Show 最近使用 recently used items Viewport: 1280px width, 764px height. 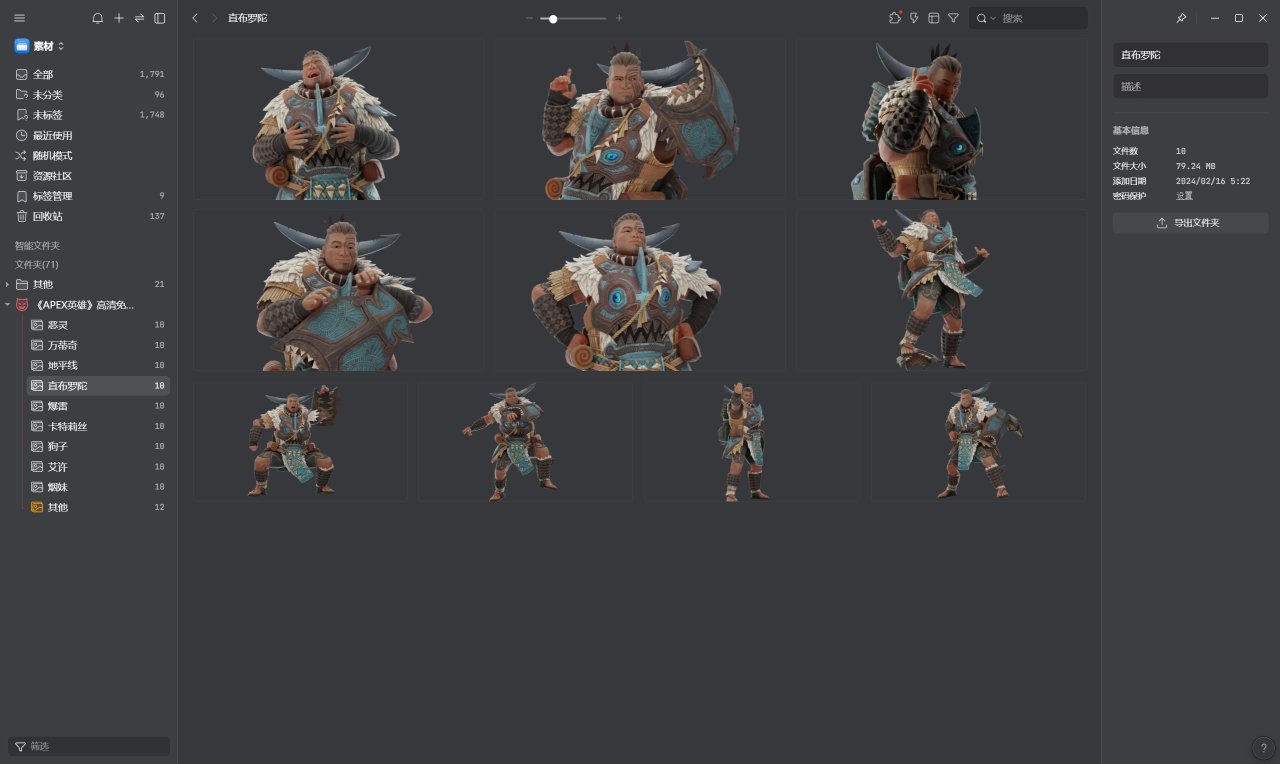pyautogui.click(x=89, y=135)
